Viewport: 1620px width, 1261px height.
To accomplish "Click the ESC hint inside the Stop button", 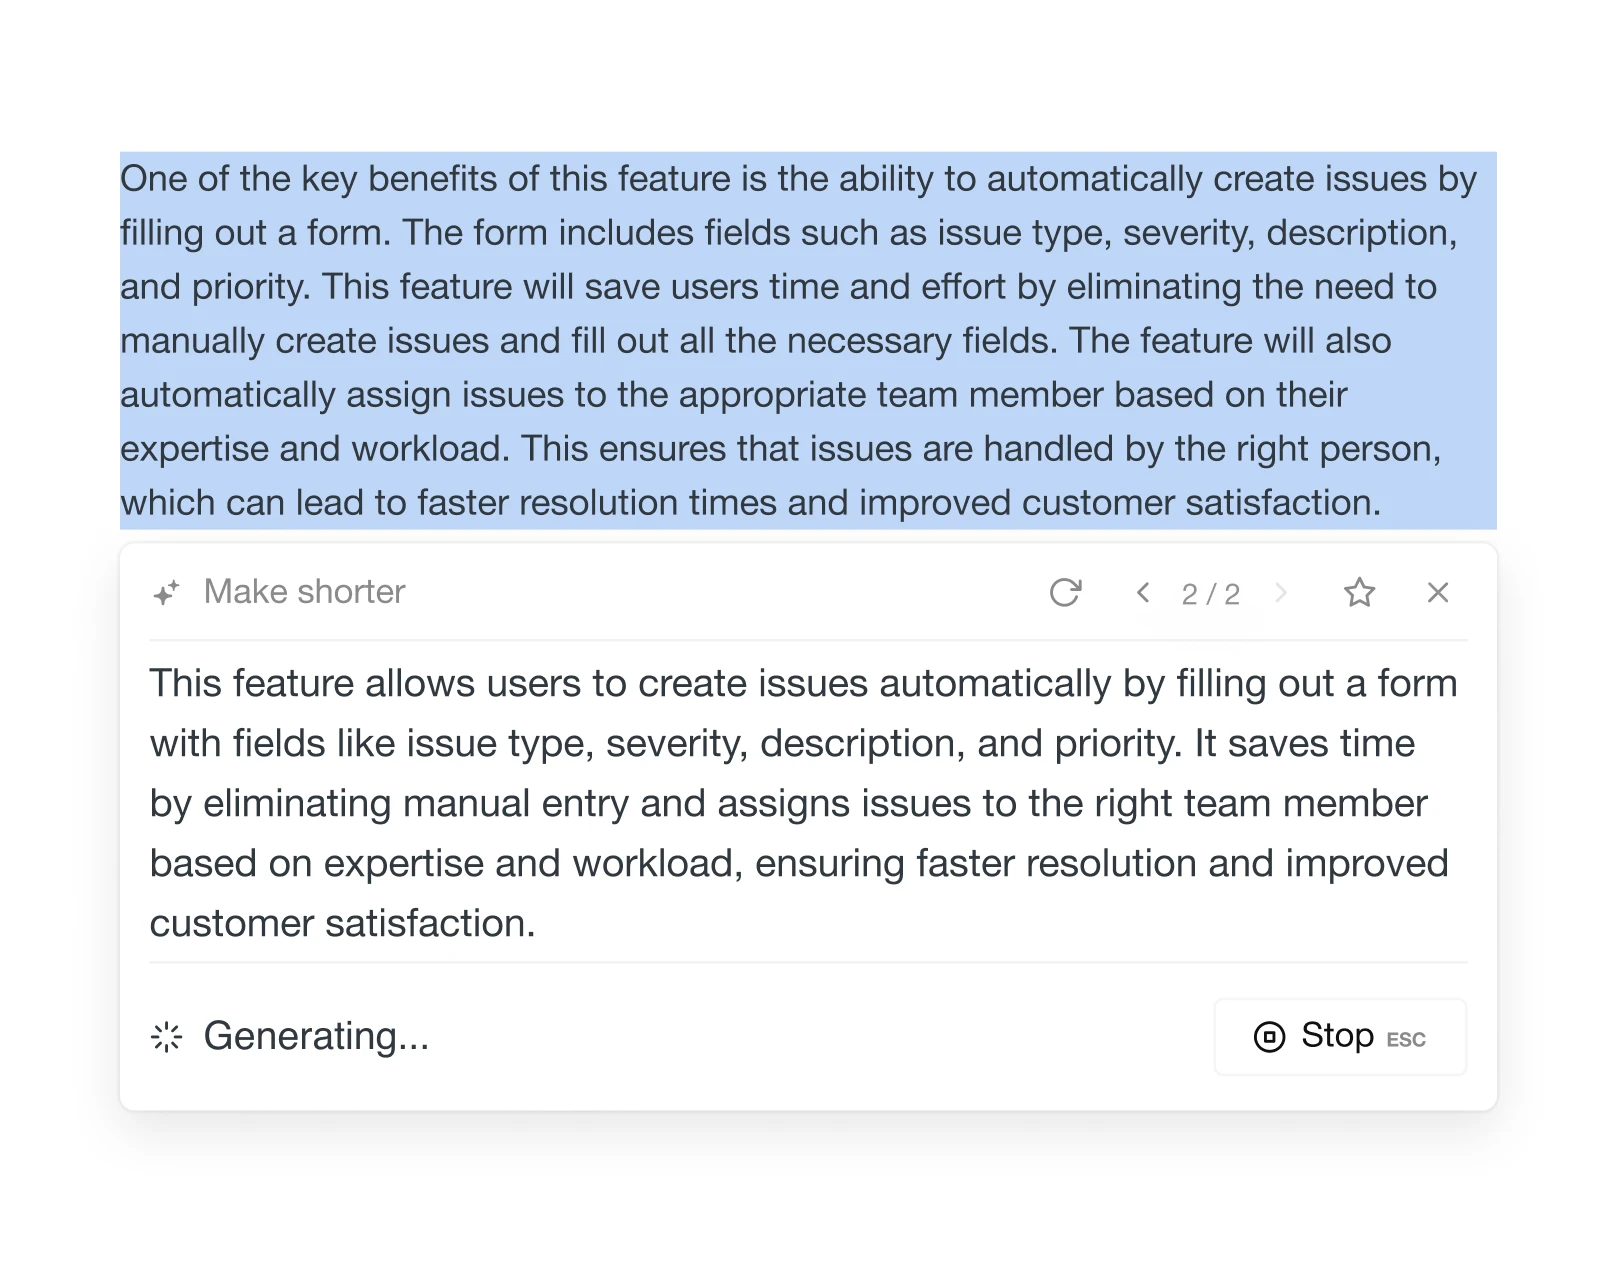I will coord(1406,1040).
